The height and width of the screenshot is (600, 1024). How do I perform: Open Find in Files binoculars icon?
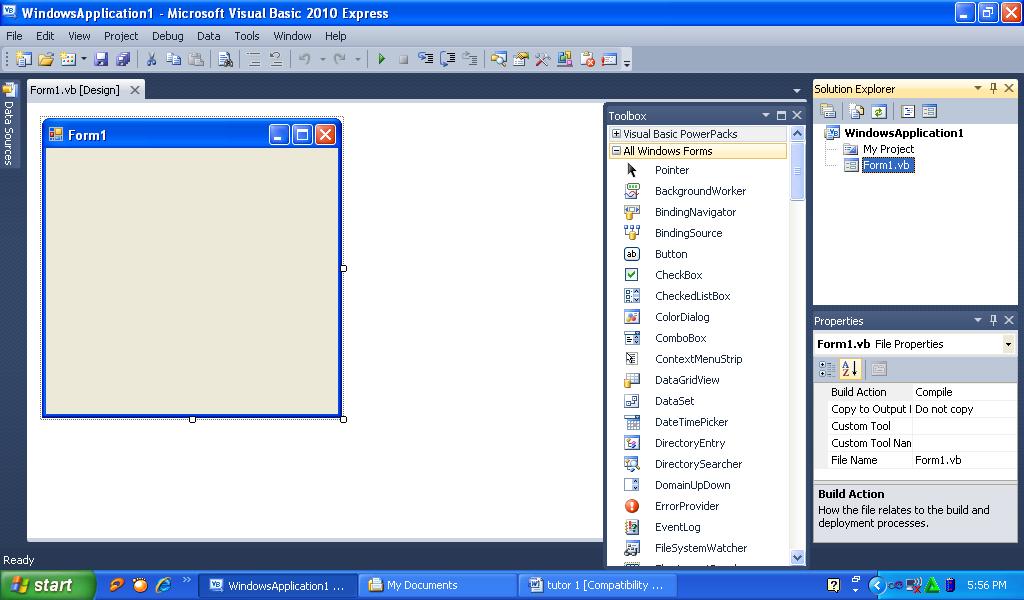tap(225, 59)
